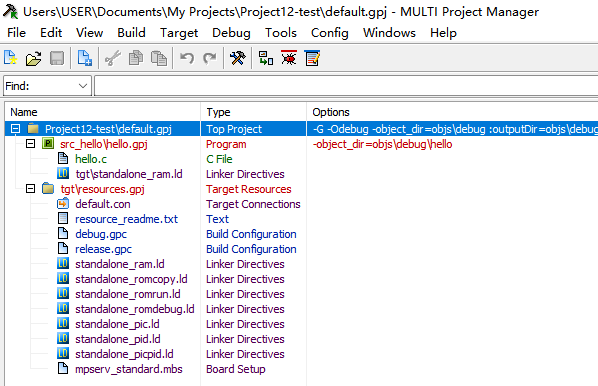Open the editor notepad icon
The image size is (598, 386).
tap(312, 58)
